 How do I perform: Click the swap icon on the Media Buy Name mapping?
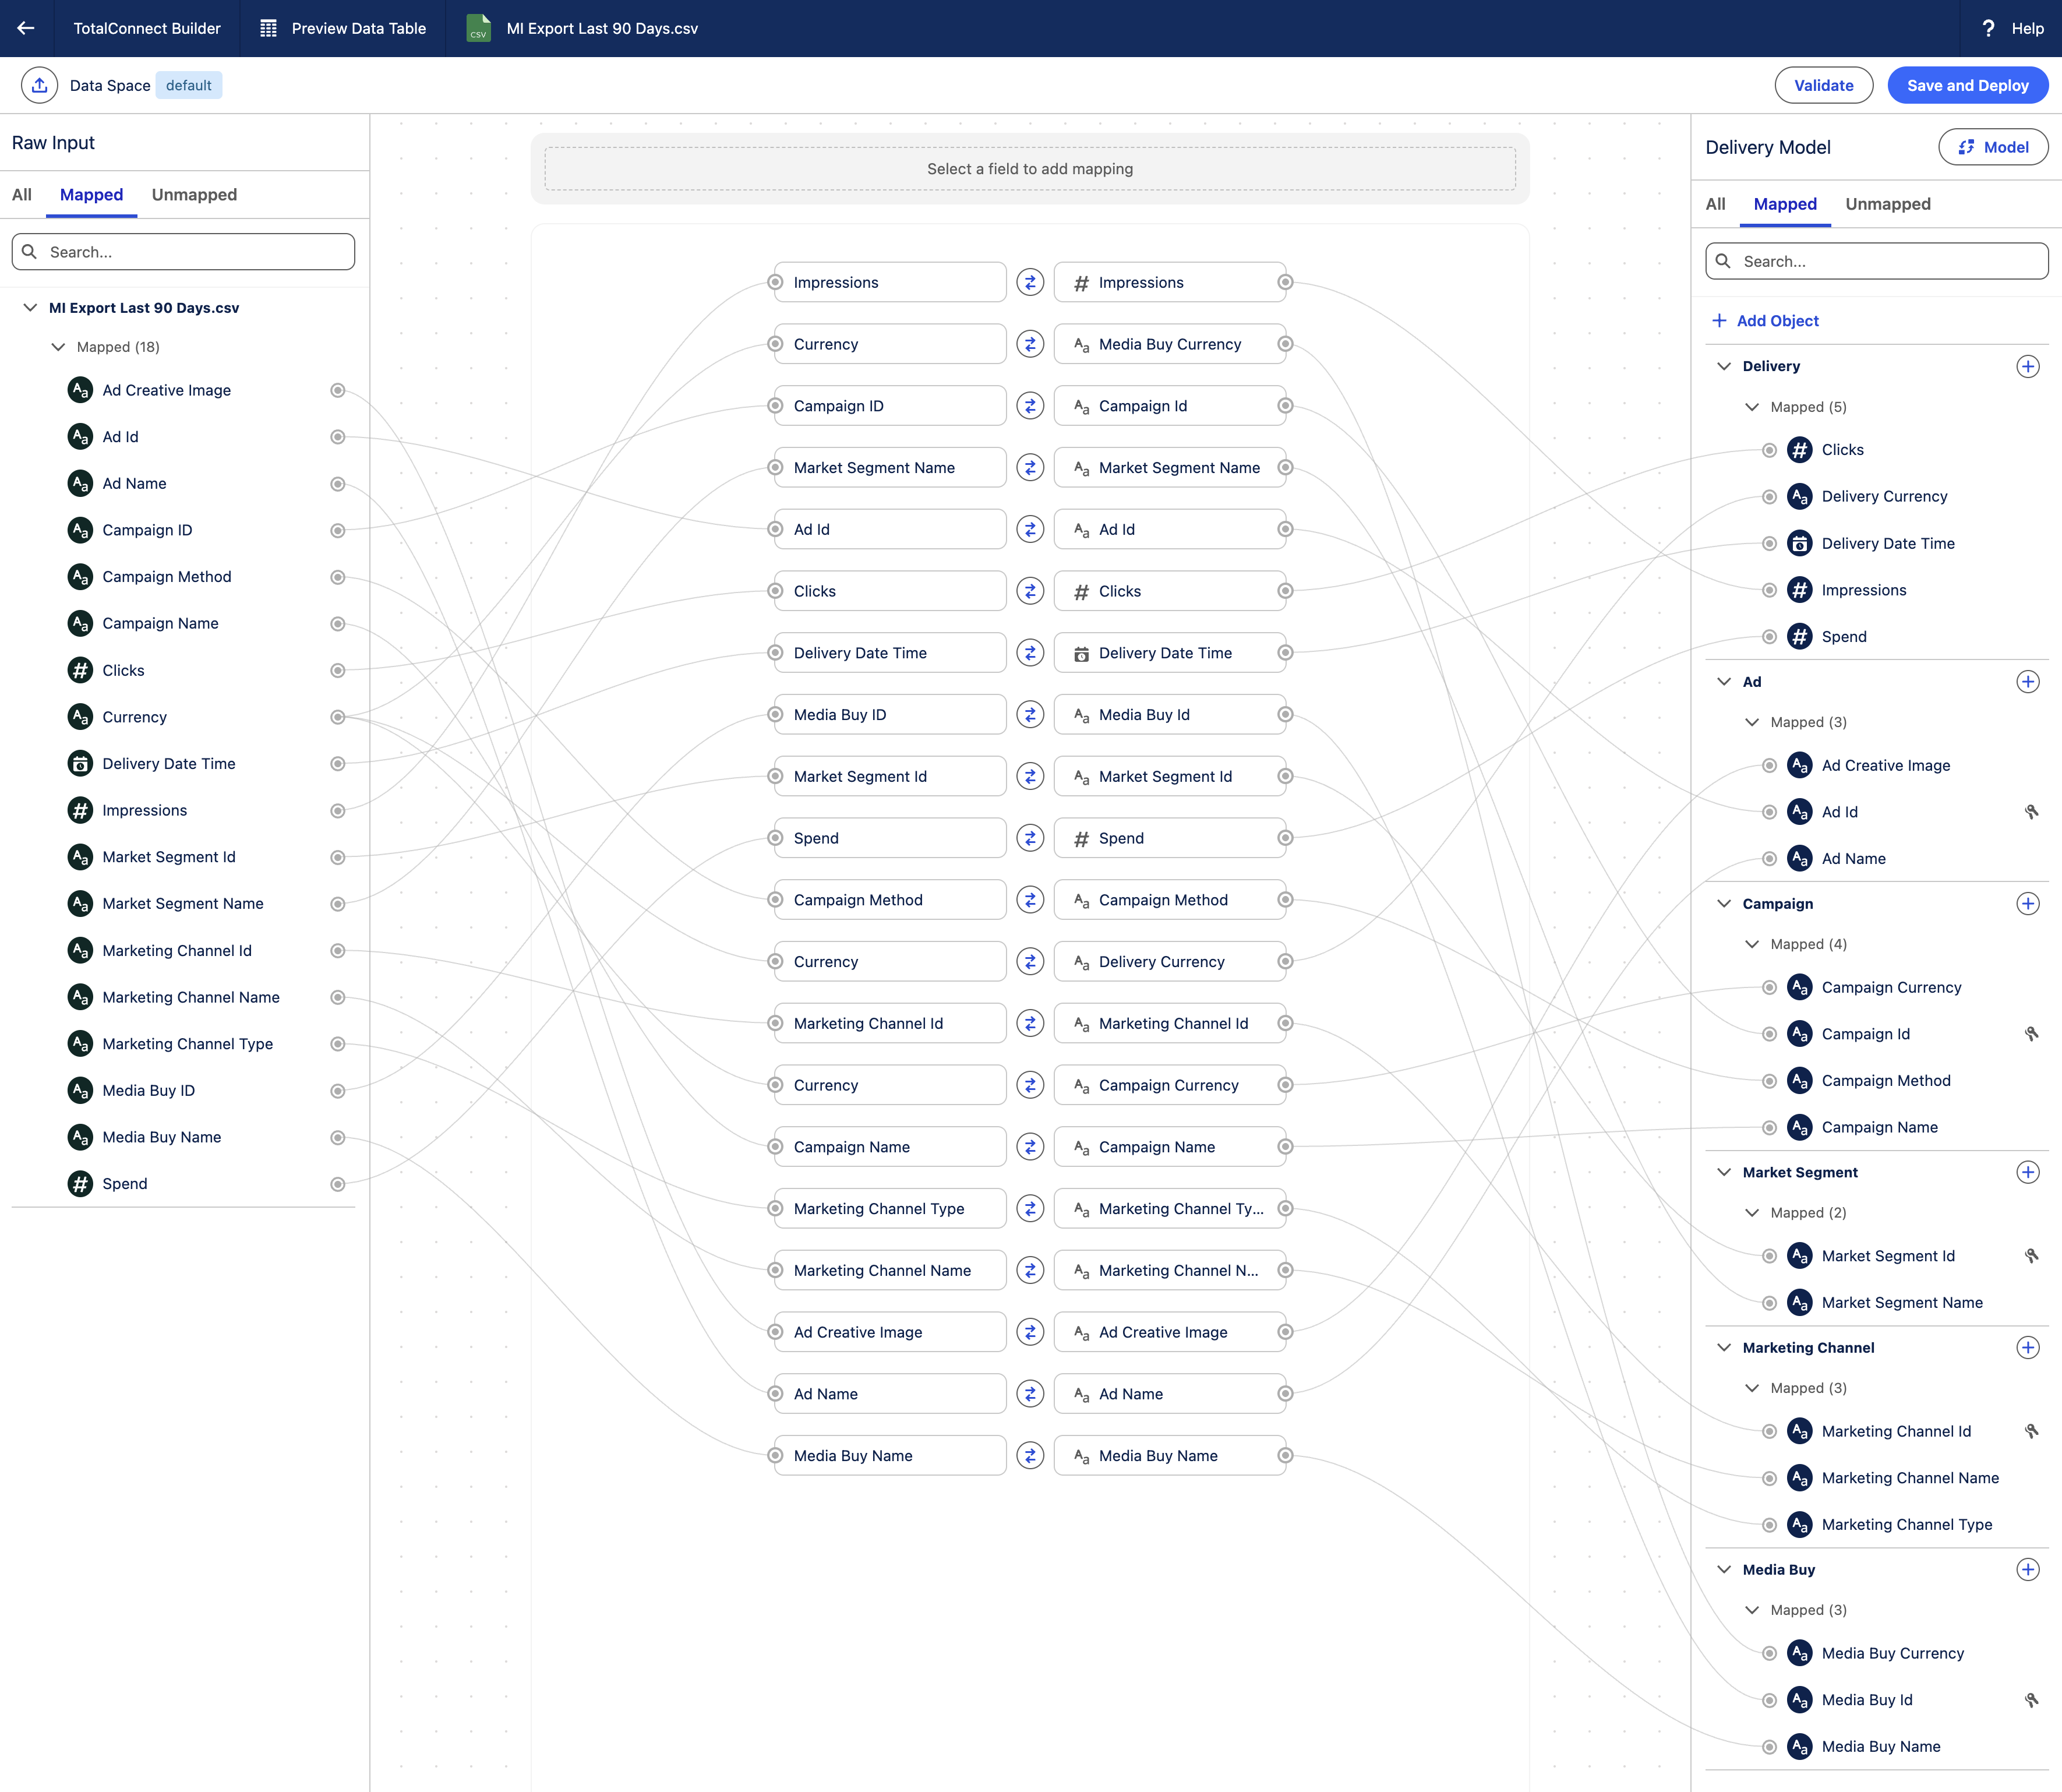(x=1030, y=1455)
